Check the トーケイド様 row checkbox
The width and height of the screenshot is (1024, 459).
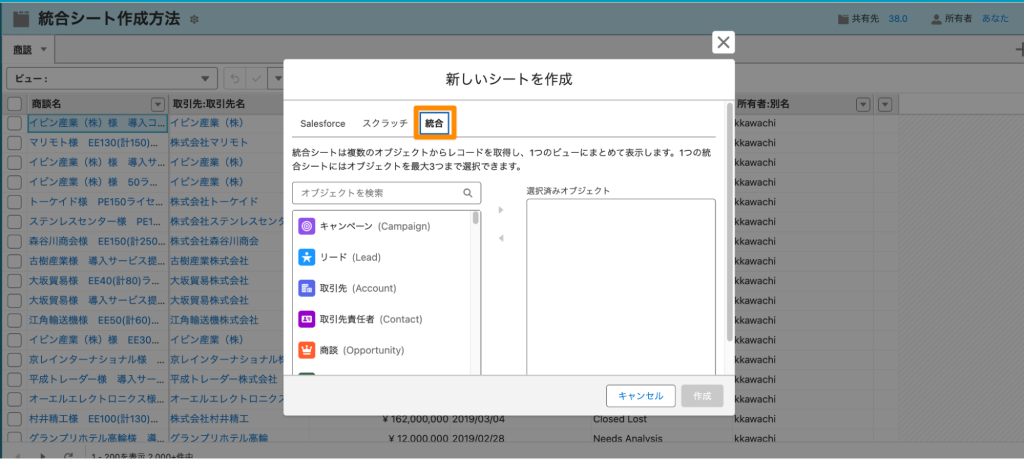coord(14,201)
